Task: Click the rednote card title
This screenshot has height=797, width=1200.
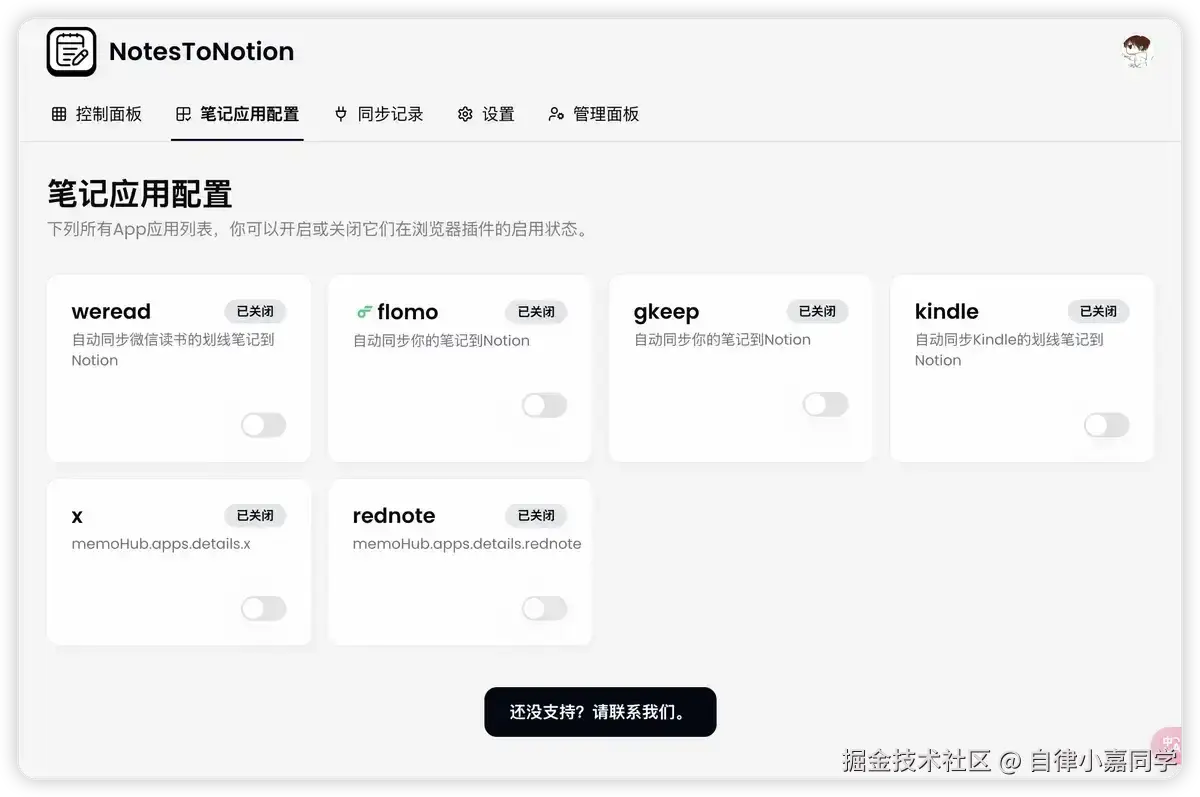Action: pos(394,516)
